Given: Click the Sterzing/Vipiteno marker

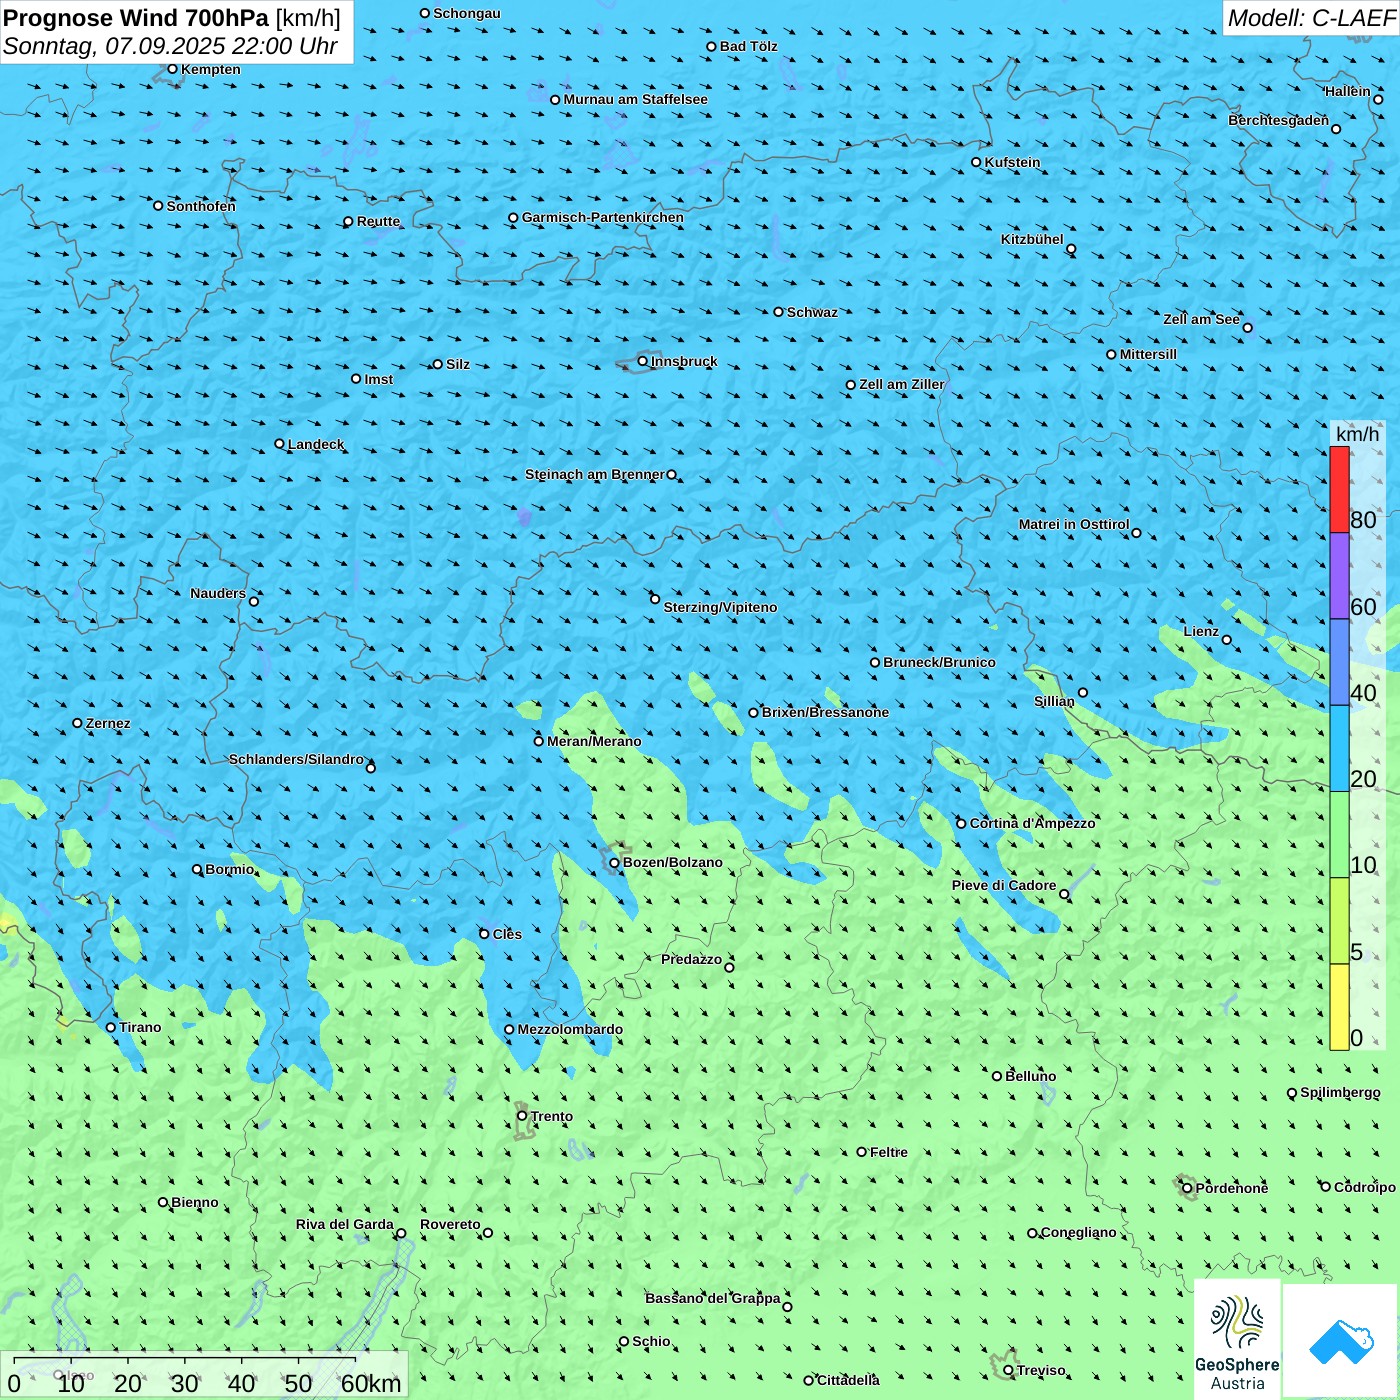Looking at the screenshot, I should [x=656, y=599].
